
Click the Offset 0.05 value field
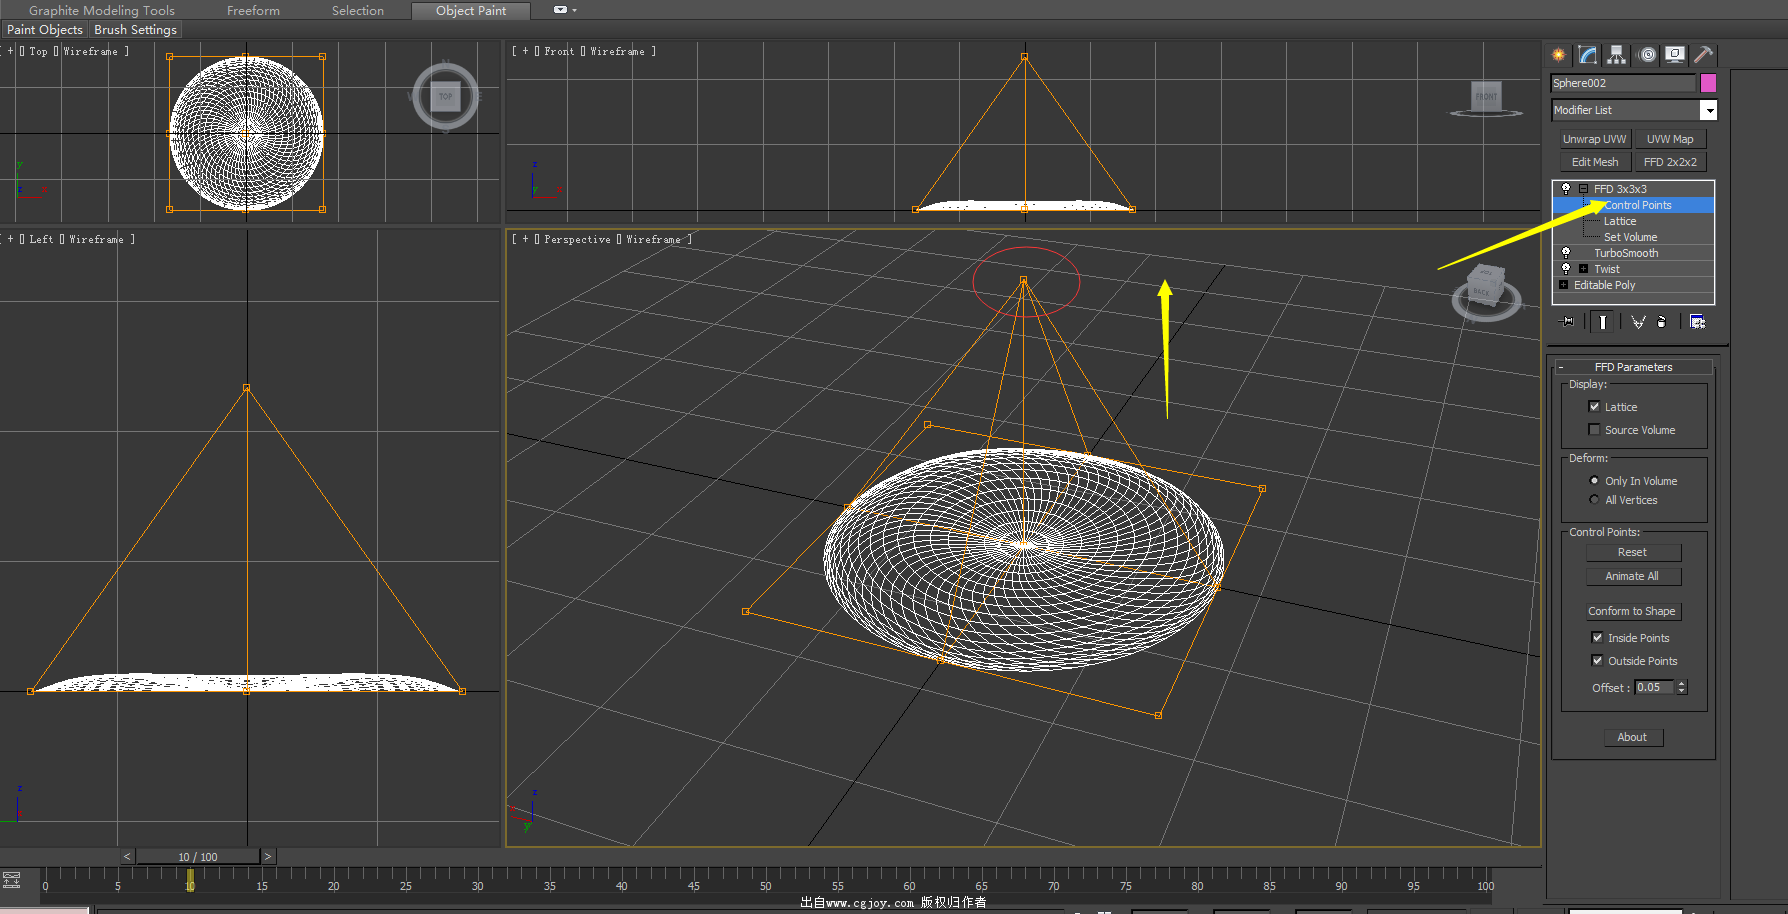1654,688
